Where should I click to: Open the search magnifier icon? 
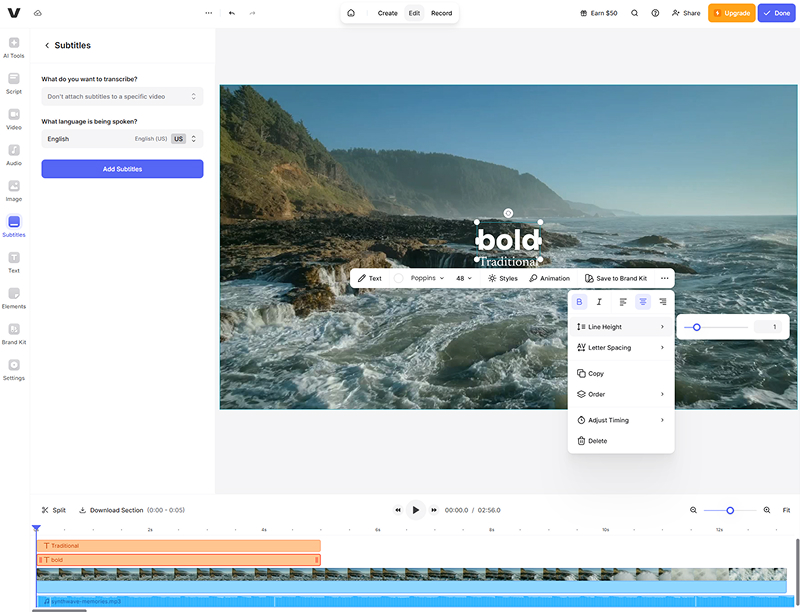(x=634, y=13)
